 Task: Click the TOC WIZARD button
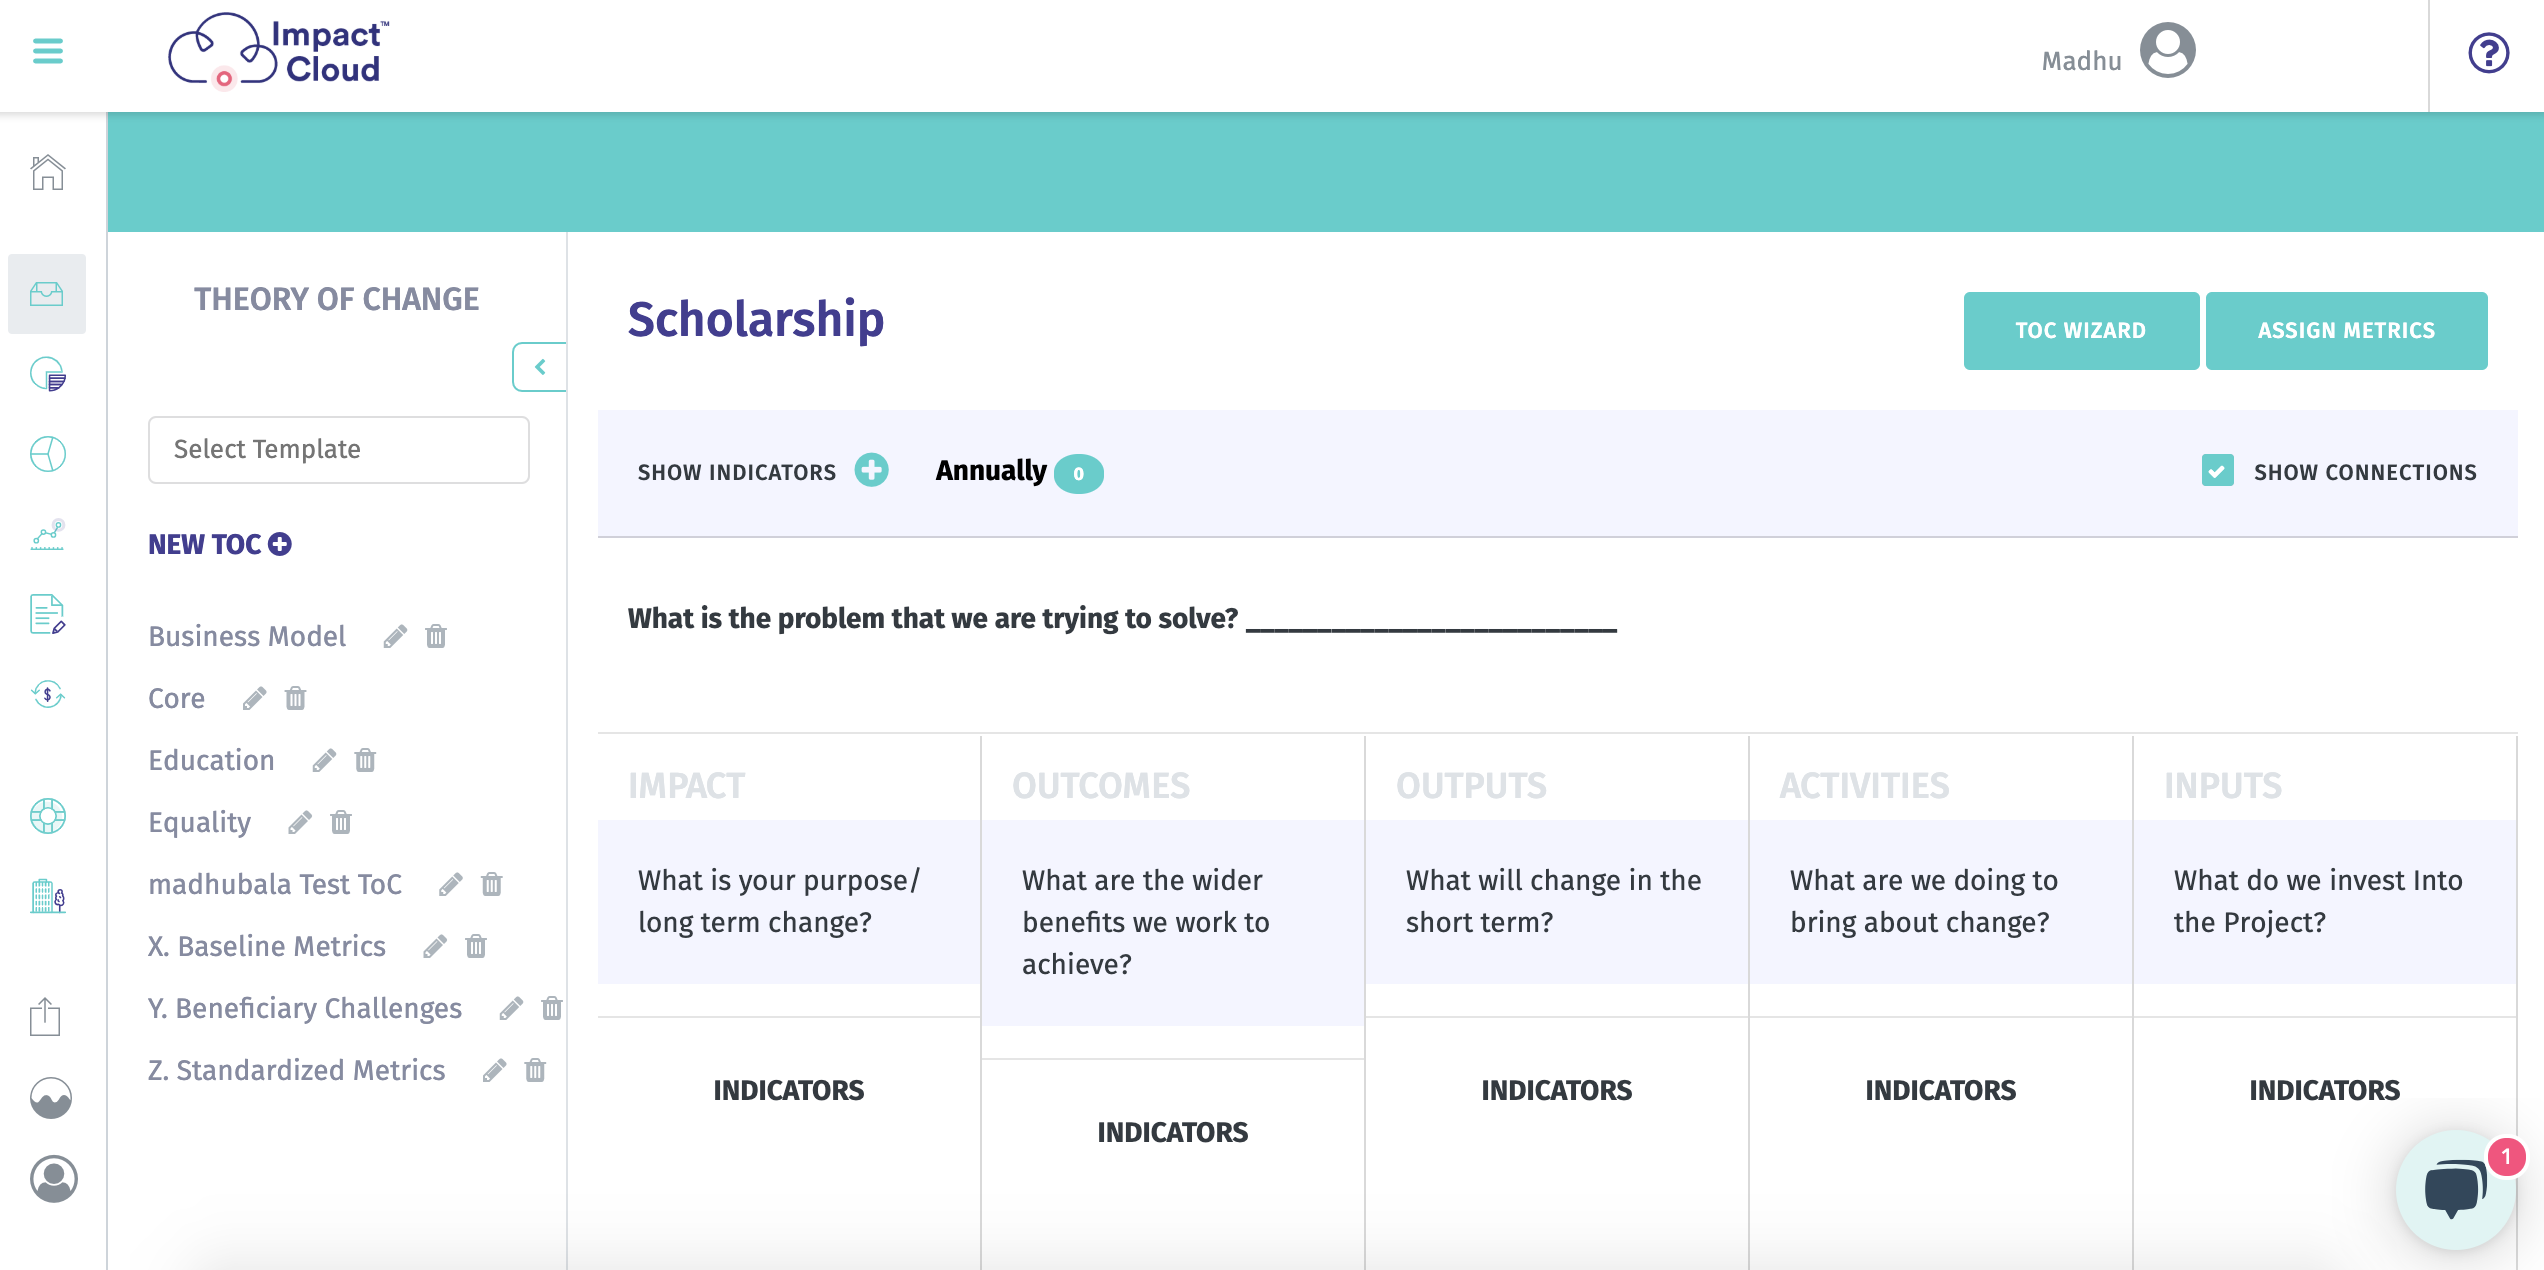2081,331
